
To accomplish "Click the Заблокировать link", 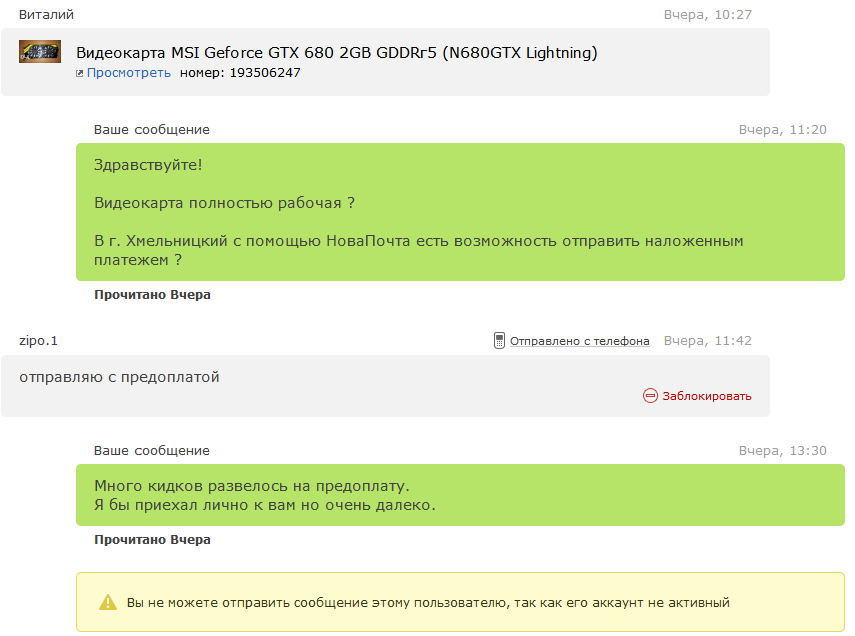I will [707, 396].
